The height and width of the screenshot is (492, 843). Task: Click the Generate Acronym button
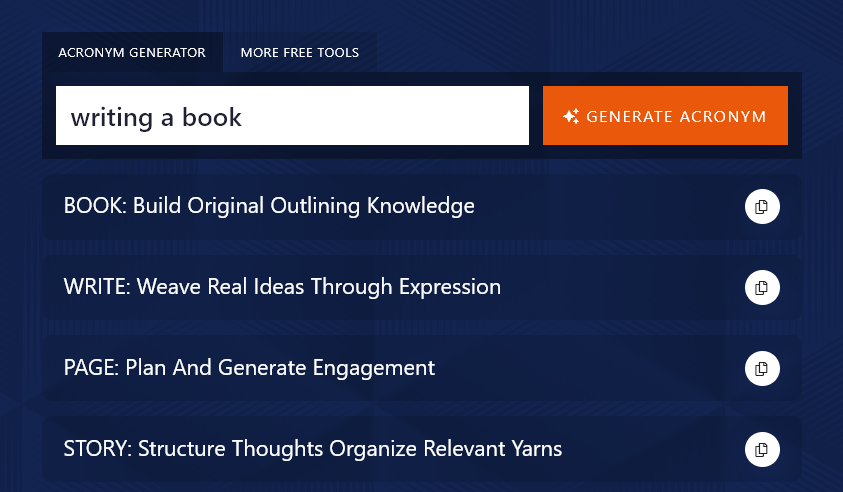tap(665, 116)
